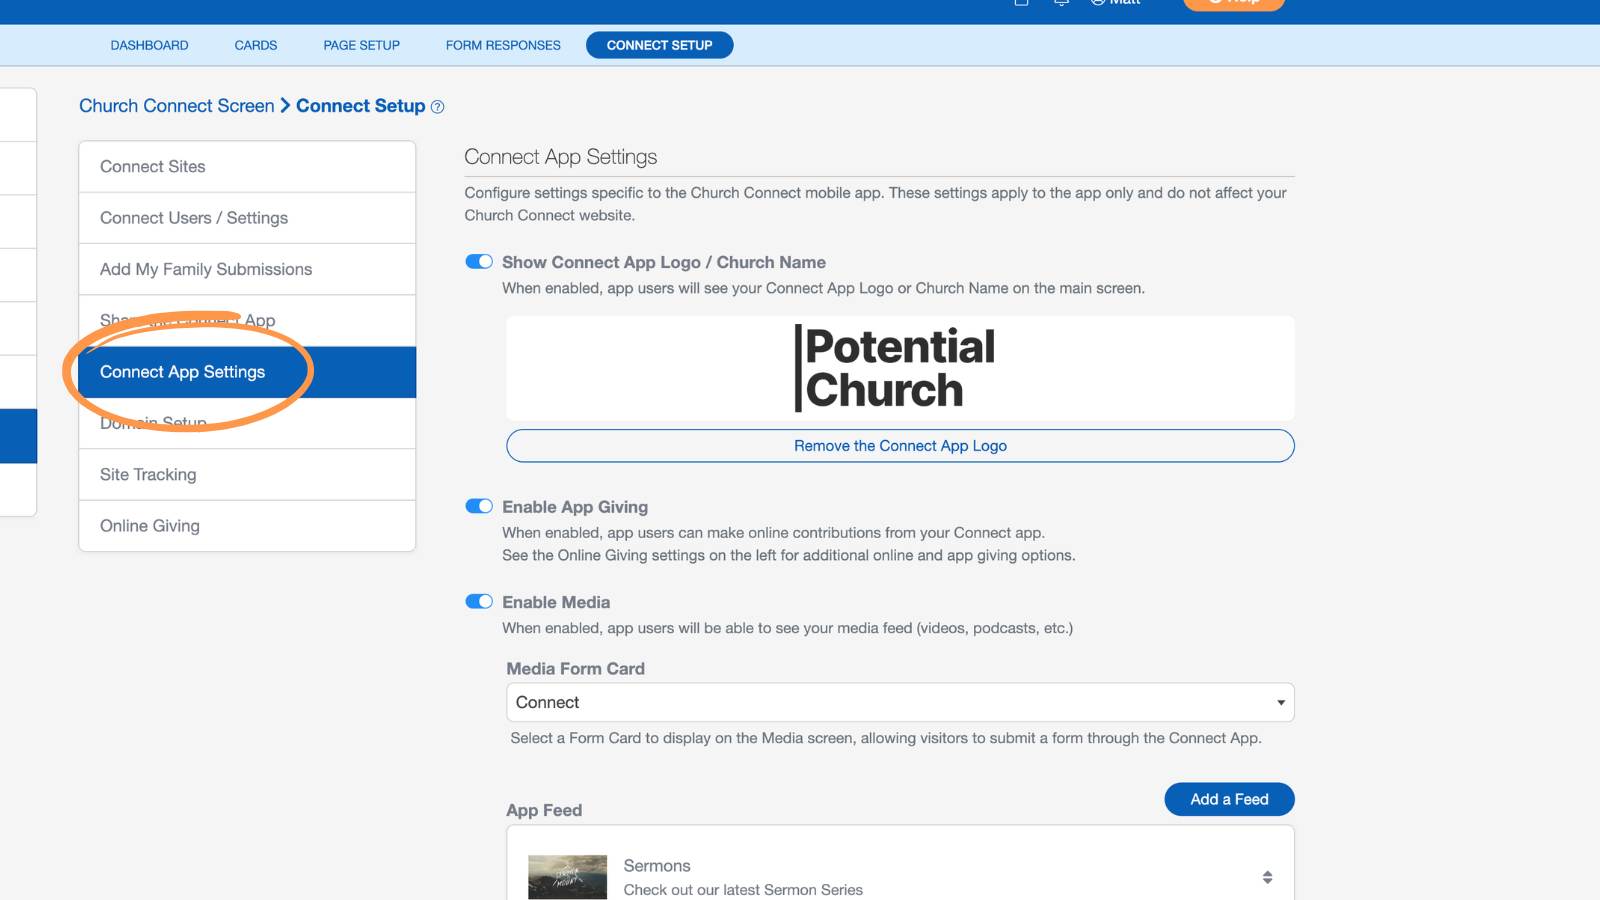Go to the Dashboard tab

pos(149,45)
